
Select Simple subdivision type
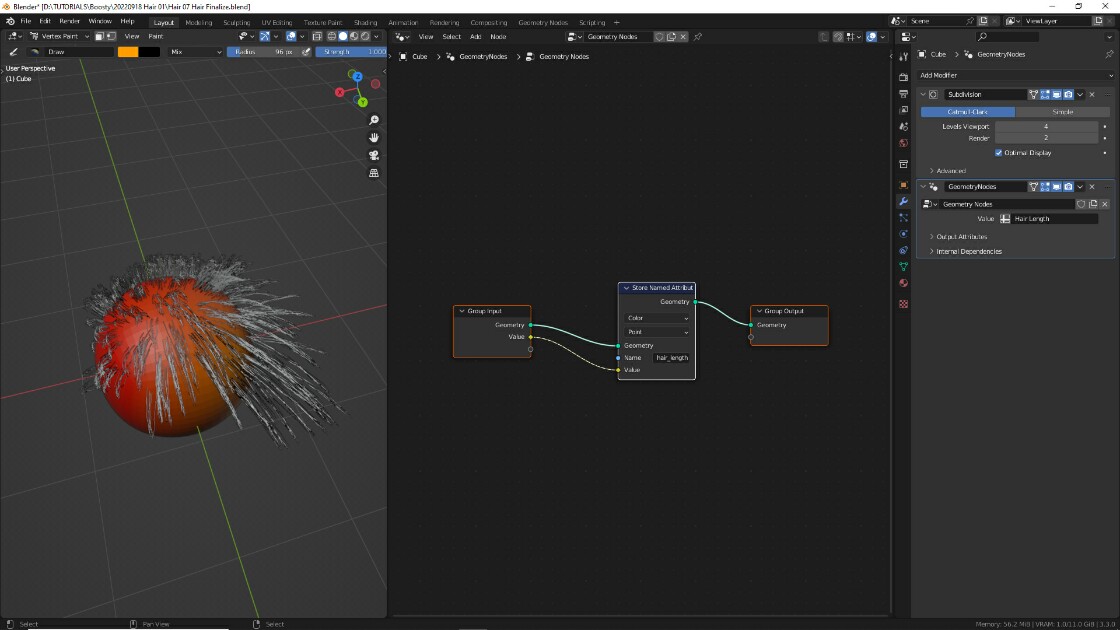pyautogui.click(x=1062, y=112)
